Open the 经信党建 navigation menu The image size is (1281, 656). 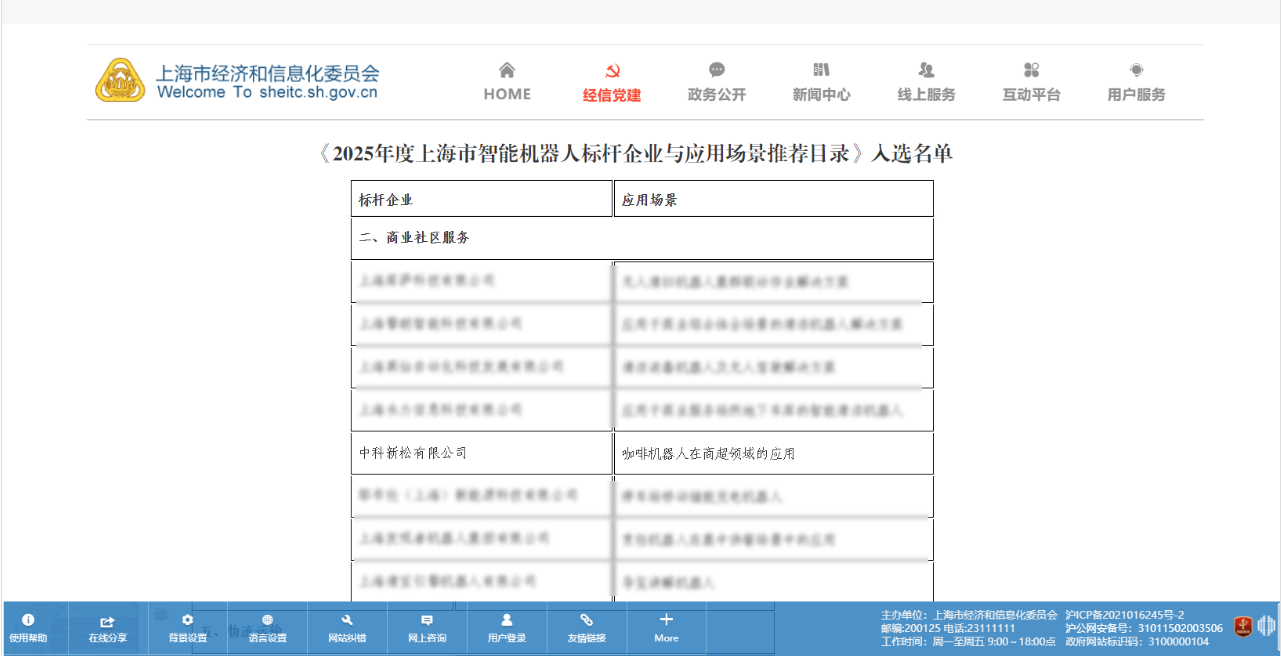coord(612,82)
